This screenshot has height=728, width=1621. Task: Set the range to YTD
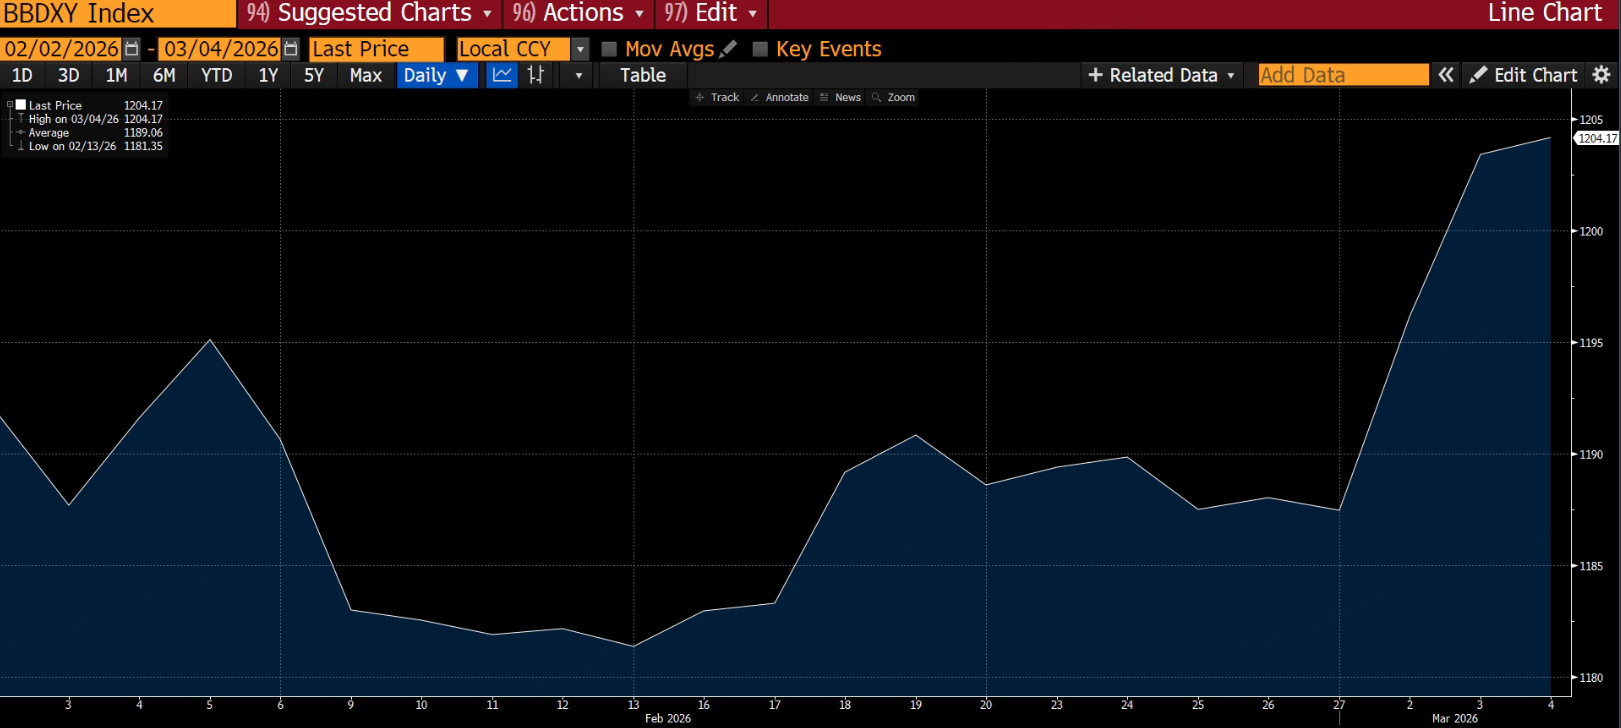(216, 75)
